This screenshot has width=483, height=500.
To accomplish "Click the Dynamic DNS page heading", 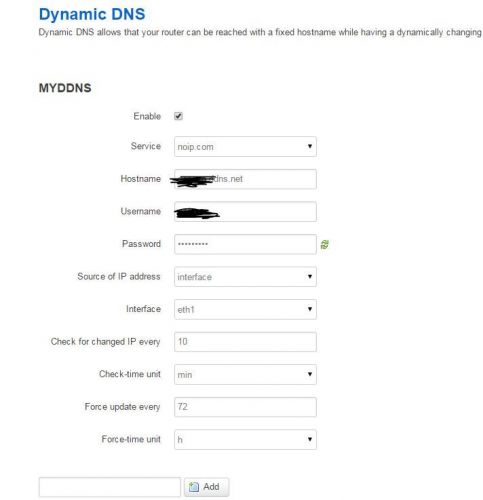I will (x=92, y=14).
